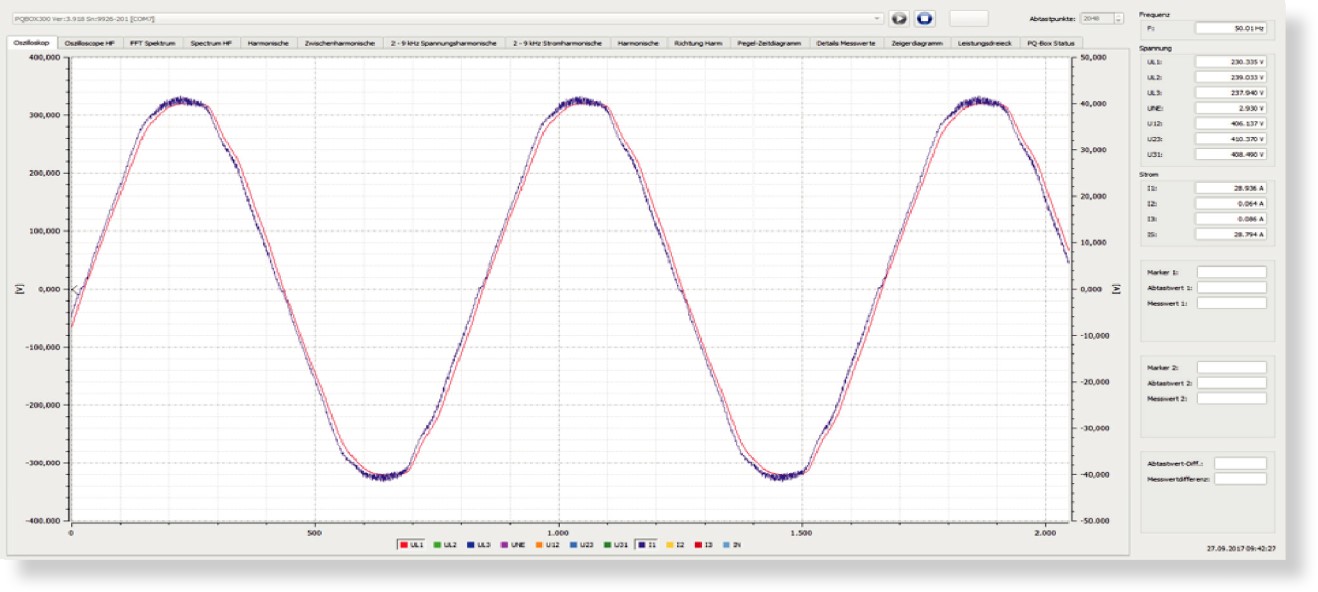Toggle the UNE trace in the legend
Image resolution: width=1318 pixels, height=592 pixels.
[x=512, y=545]
